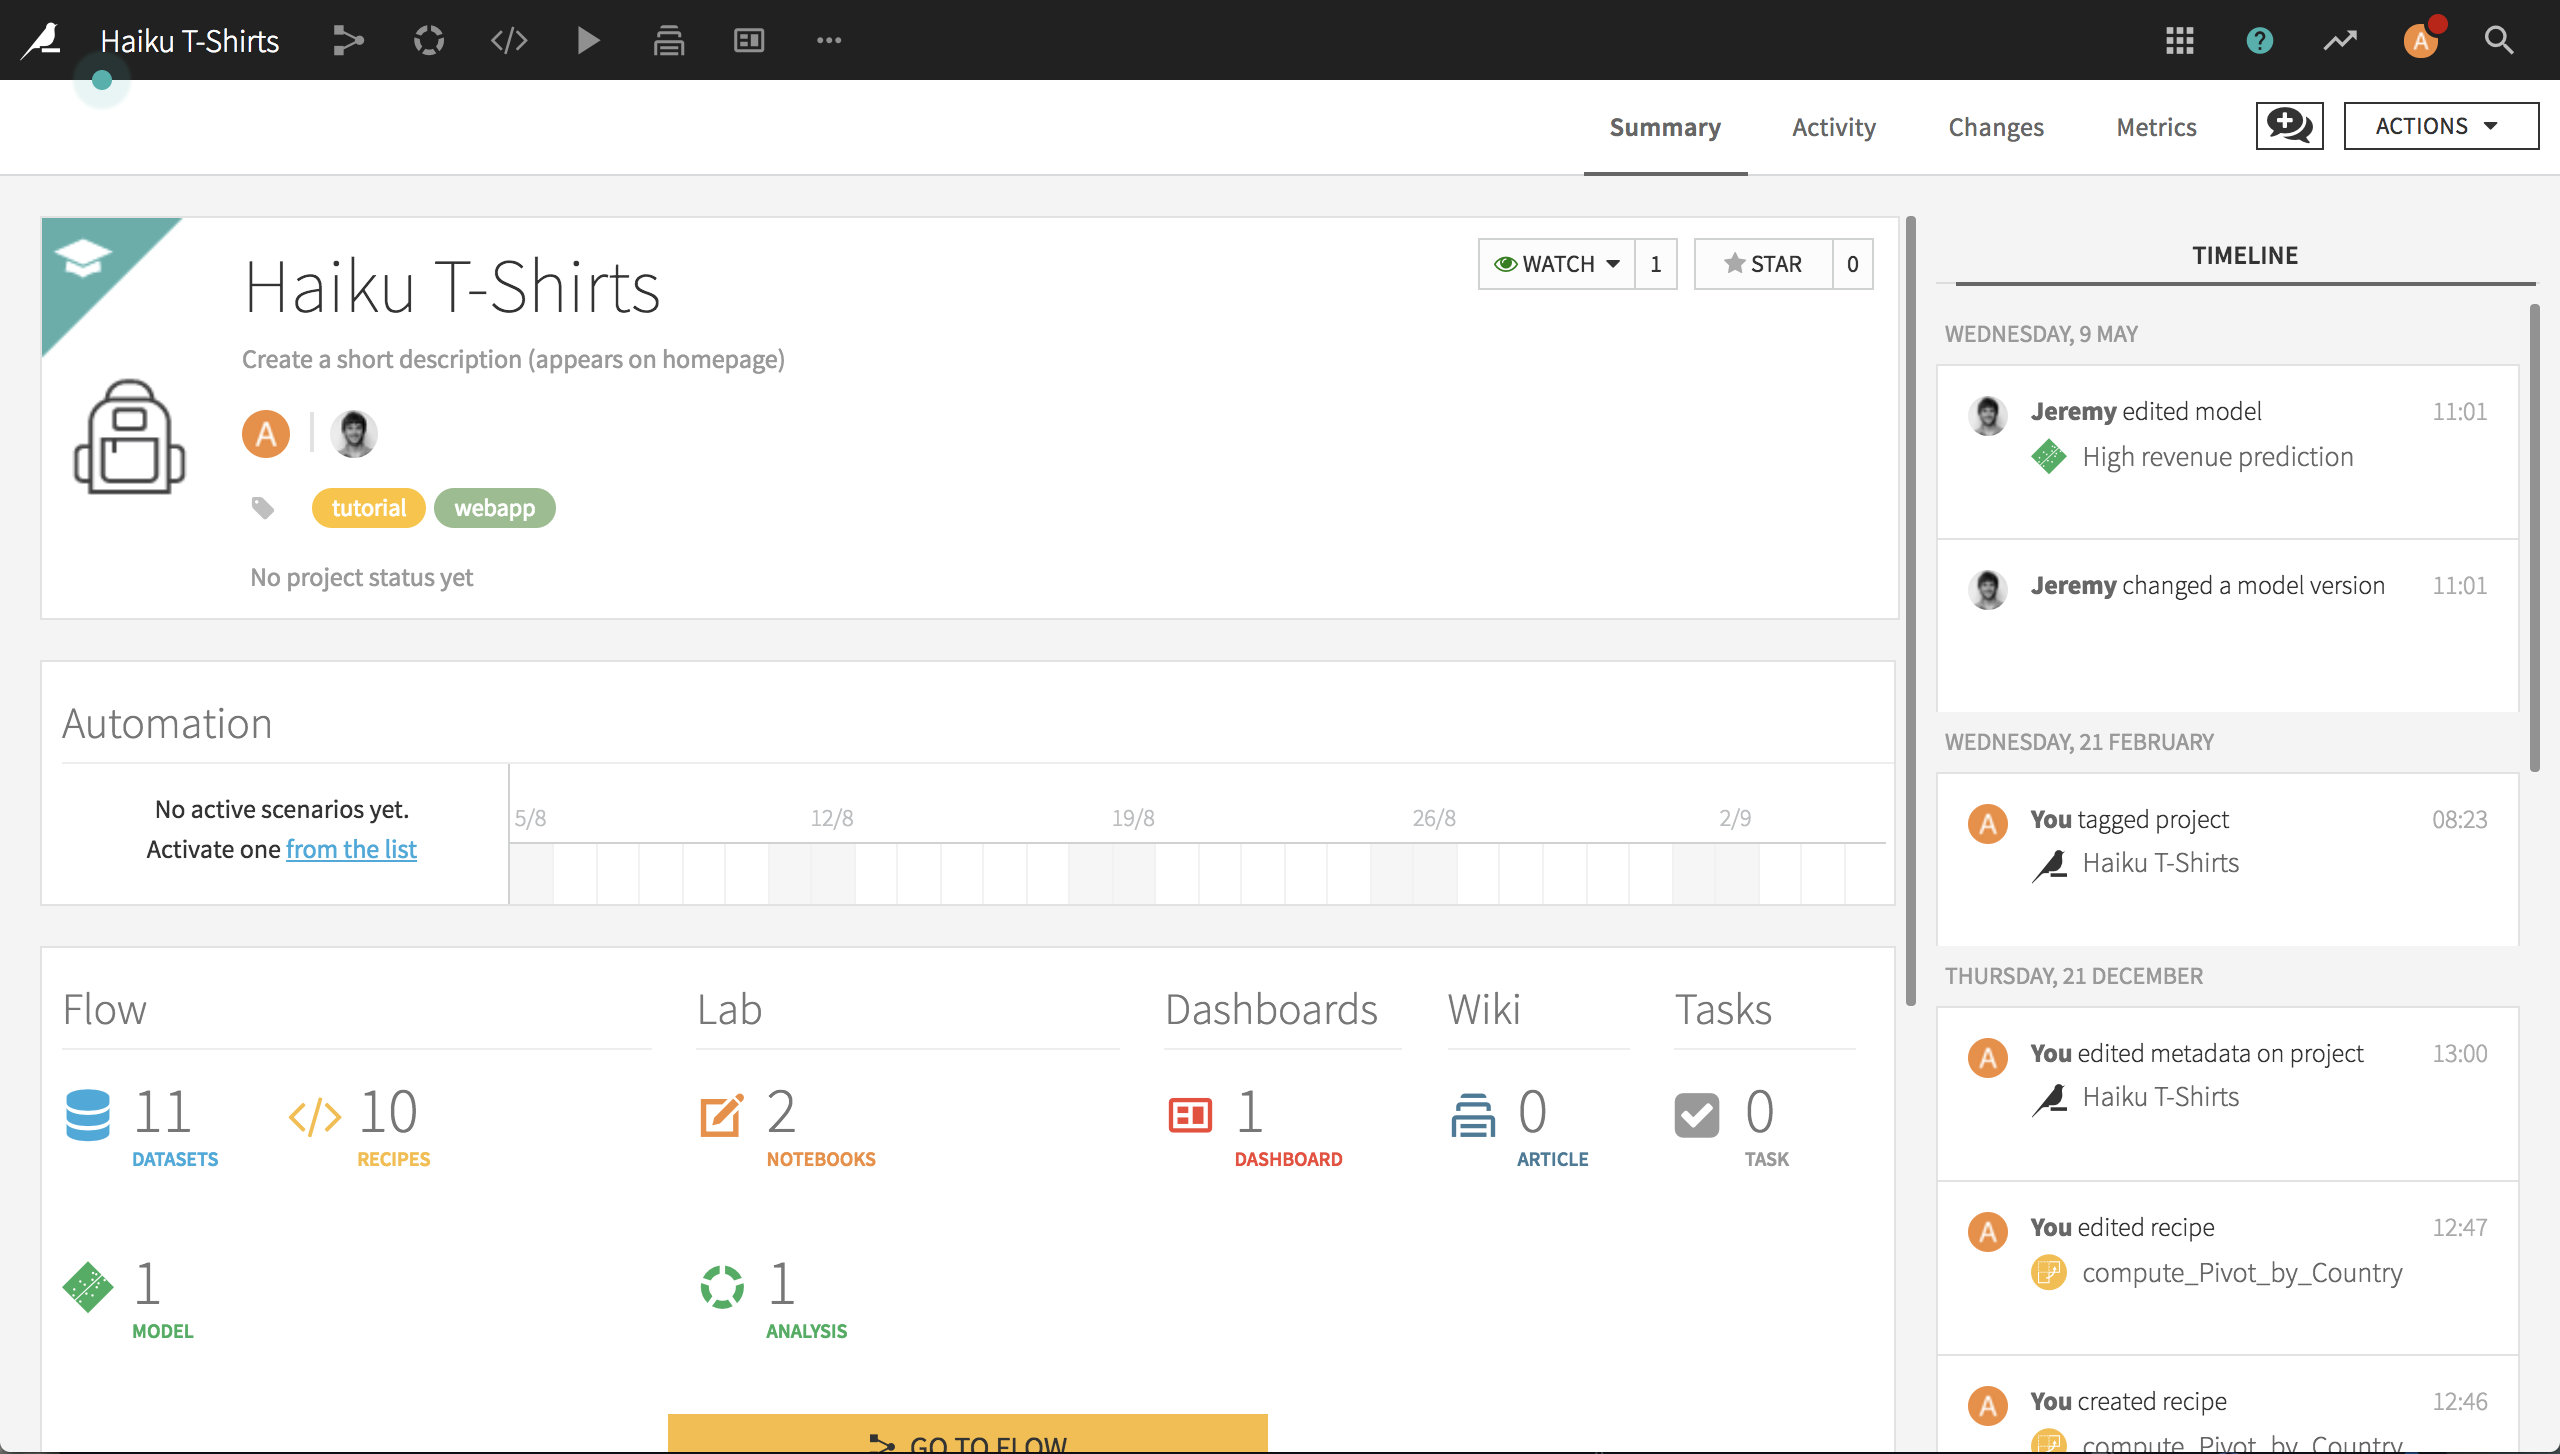The height and width of the screenshot is (1454, 2560).
Task: Click the GO TO FLOW button
Action: (968, 1434)
